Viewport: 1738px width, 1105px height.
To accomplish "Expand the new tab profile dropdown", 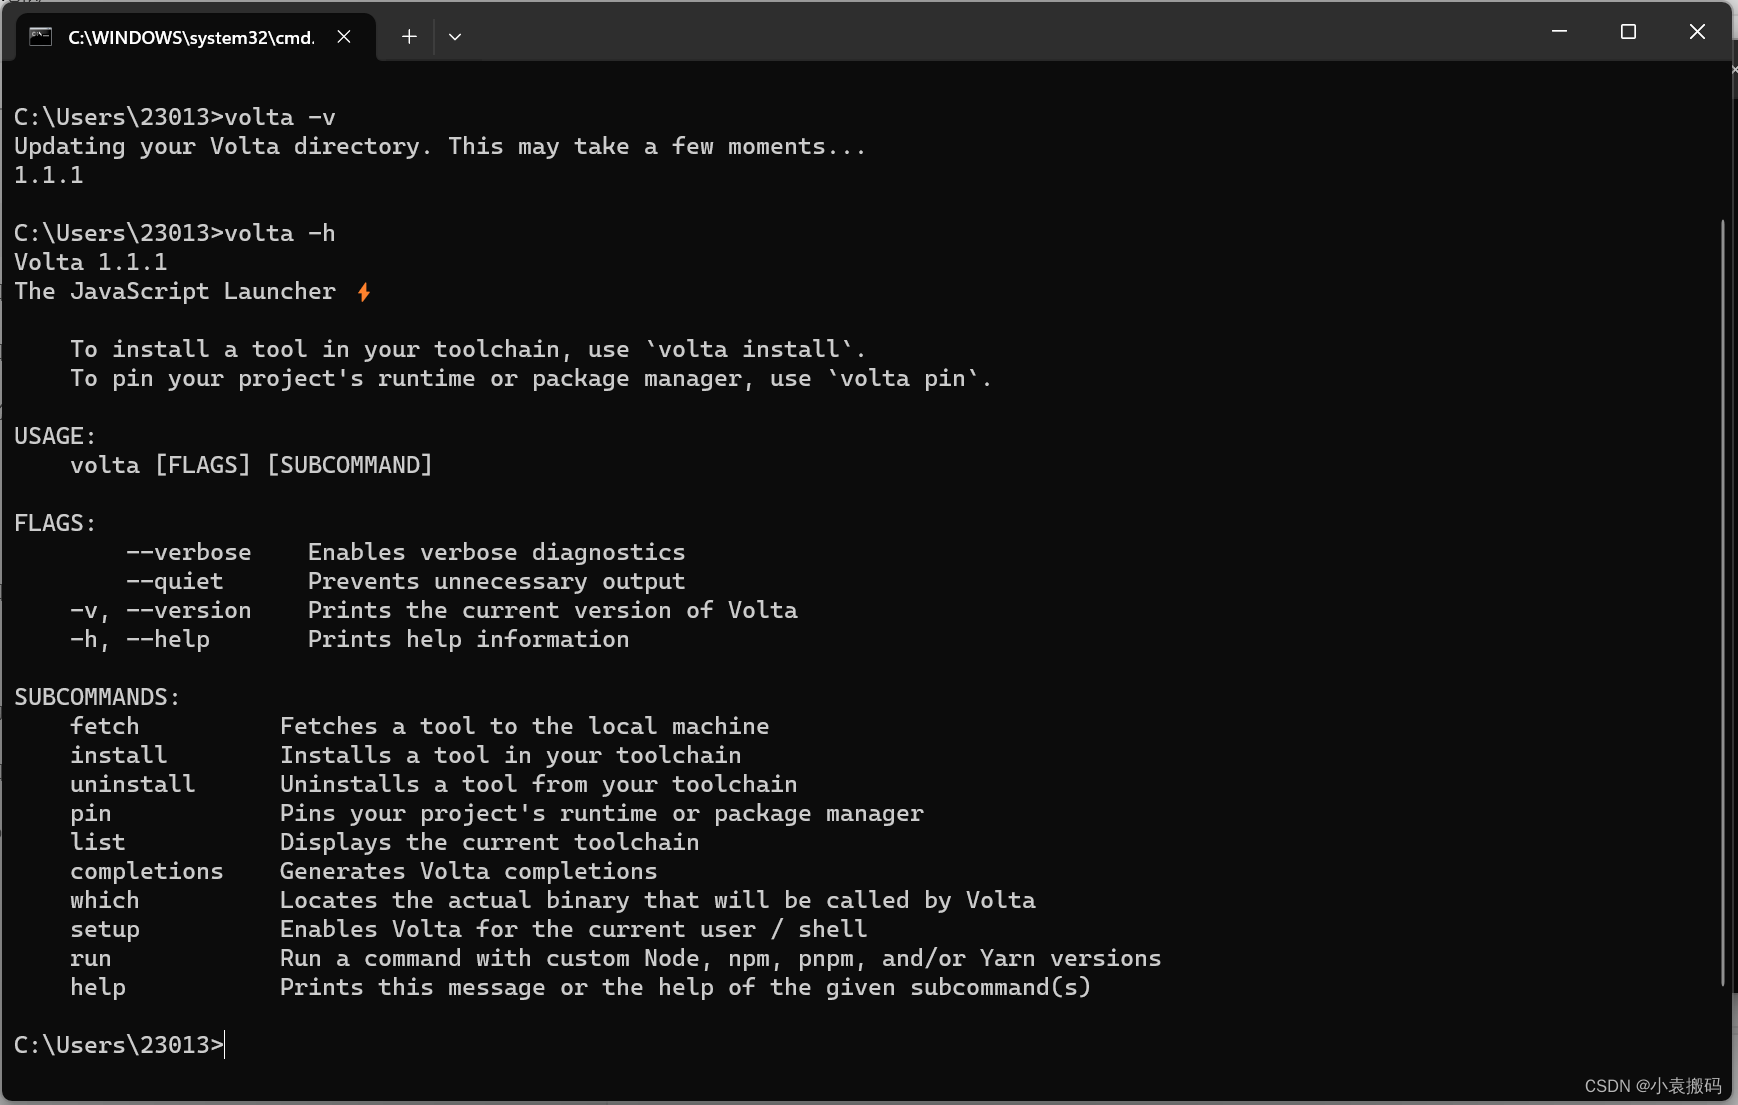I will click(x=455, y=37).
